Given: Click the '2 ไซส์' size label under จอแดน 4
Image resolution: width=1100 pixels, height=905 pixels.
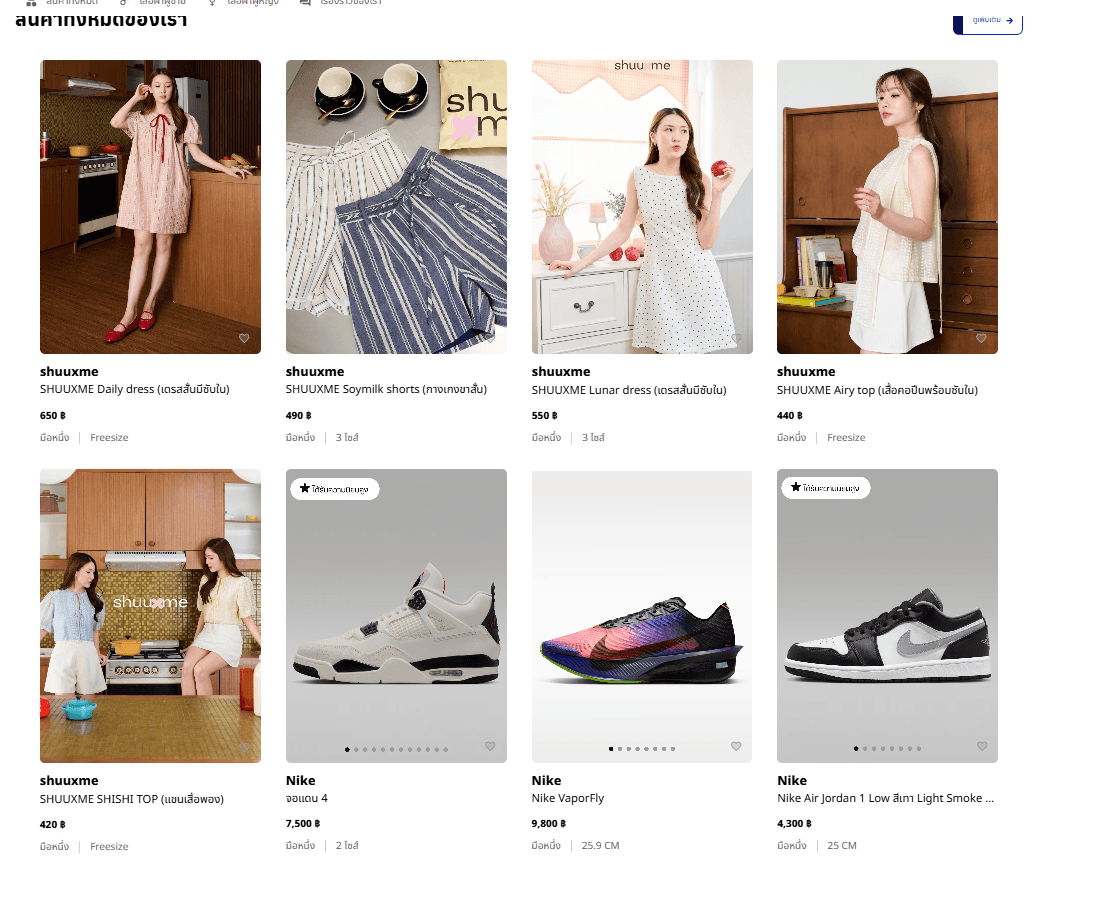Looking at the screenshot, I should pyautogui.click(x=347, y=846).
